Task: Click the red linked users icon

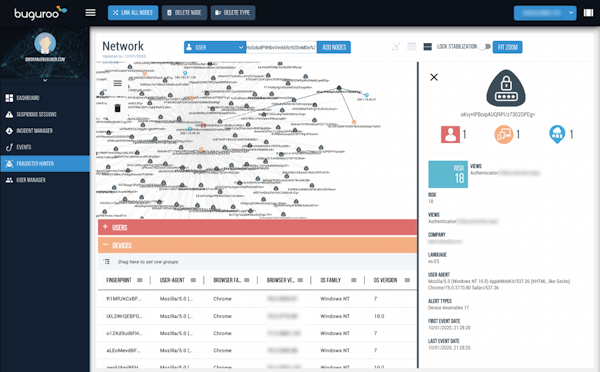Action: [x=450, y=134]
